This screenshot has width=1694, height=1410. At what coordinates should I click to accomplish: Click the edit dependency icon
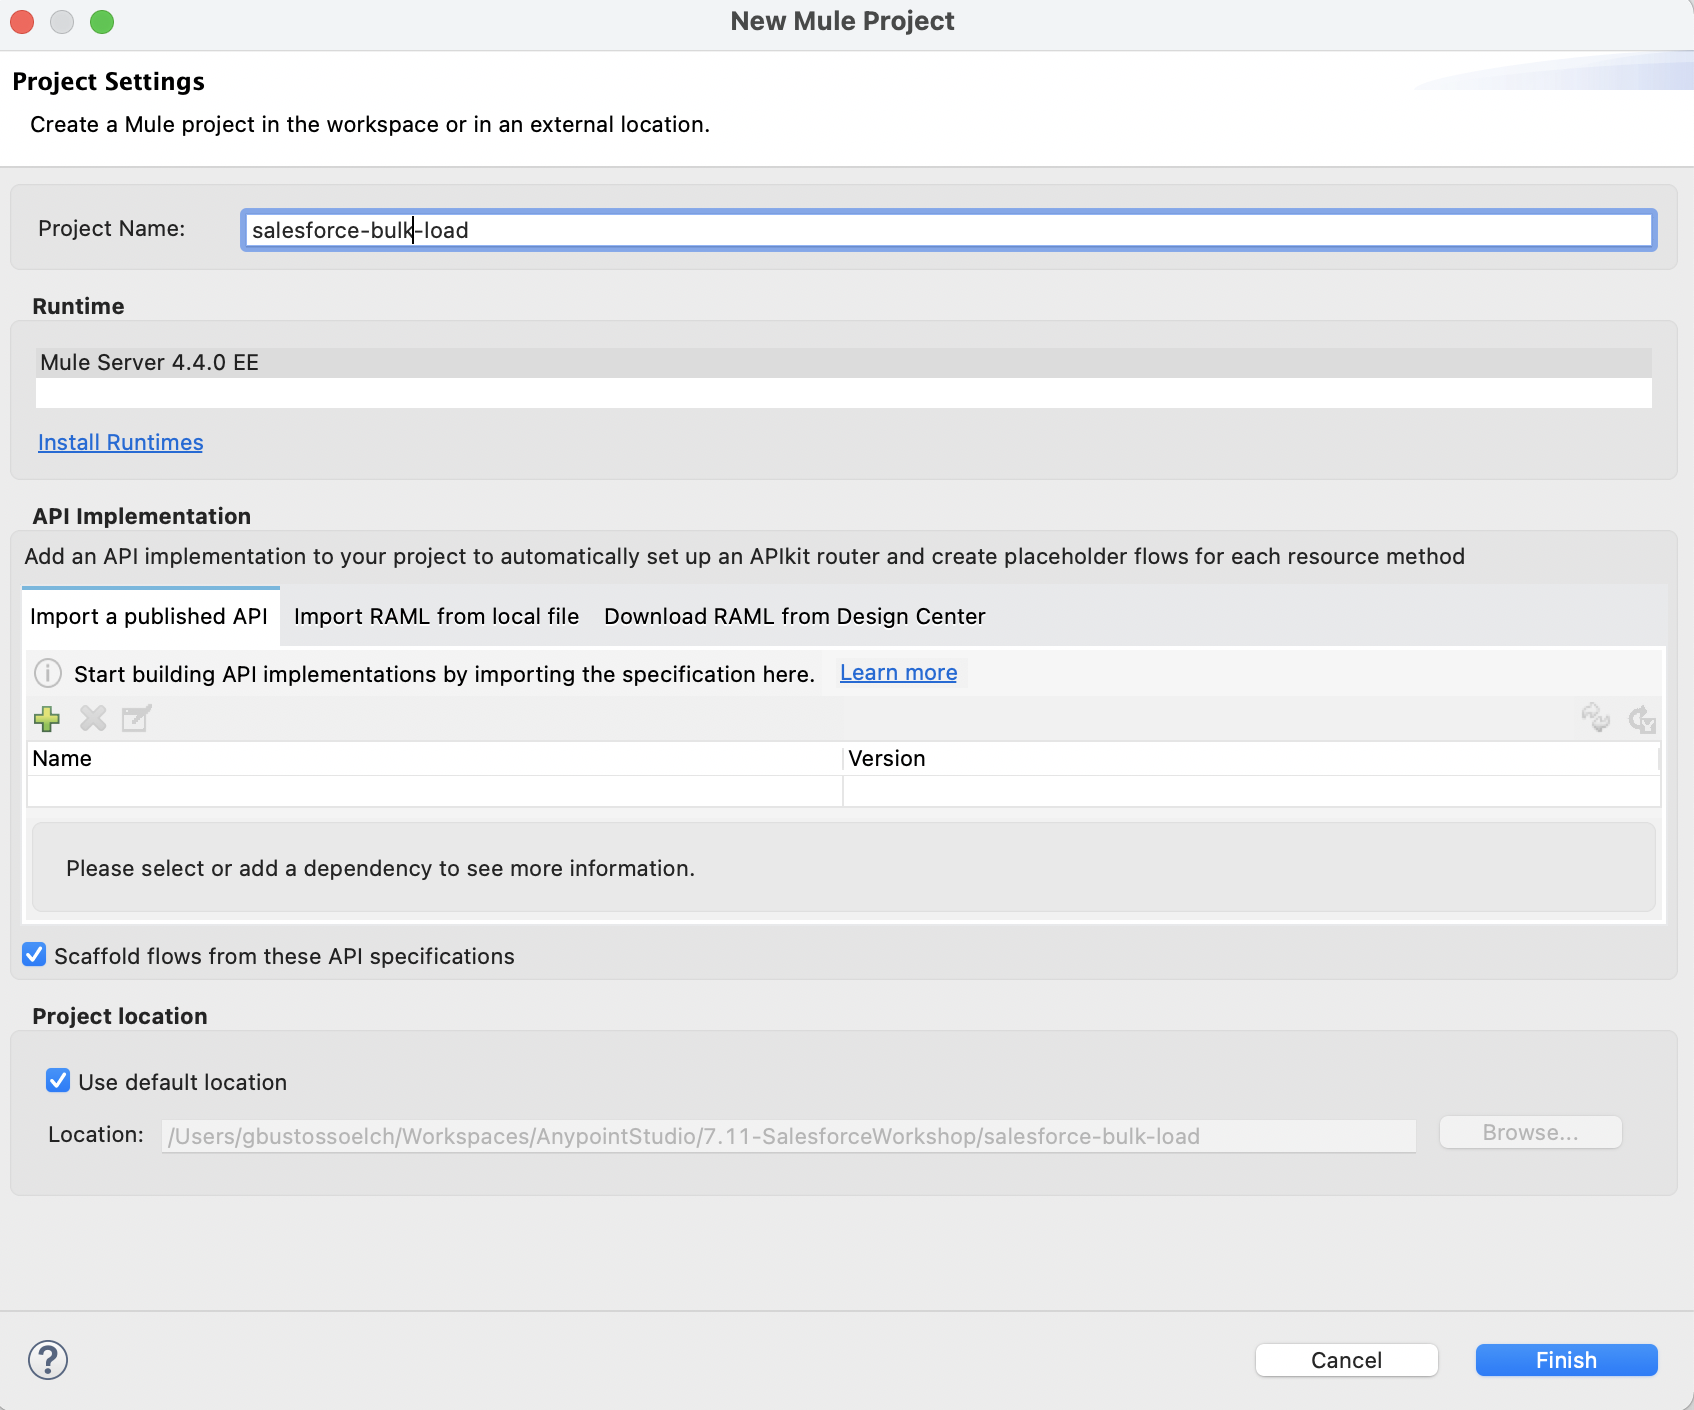(x=137, y=719)
